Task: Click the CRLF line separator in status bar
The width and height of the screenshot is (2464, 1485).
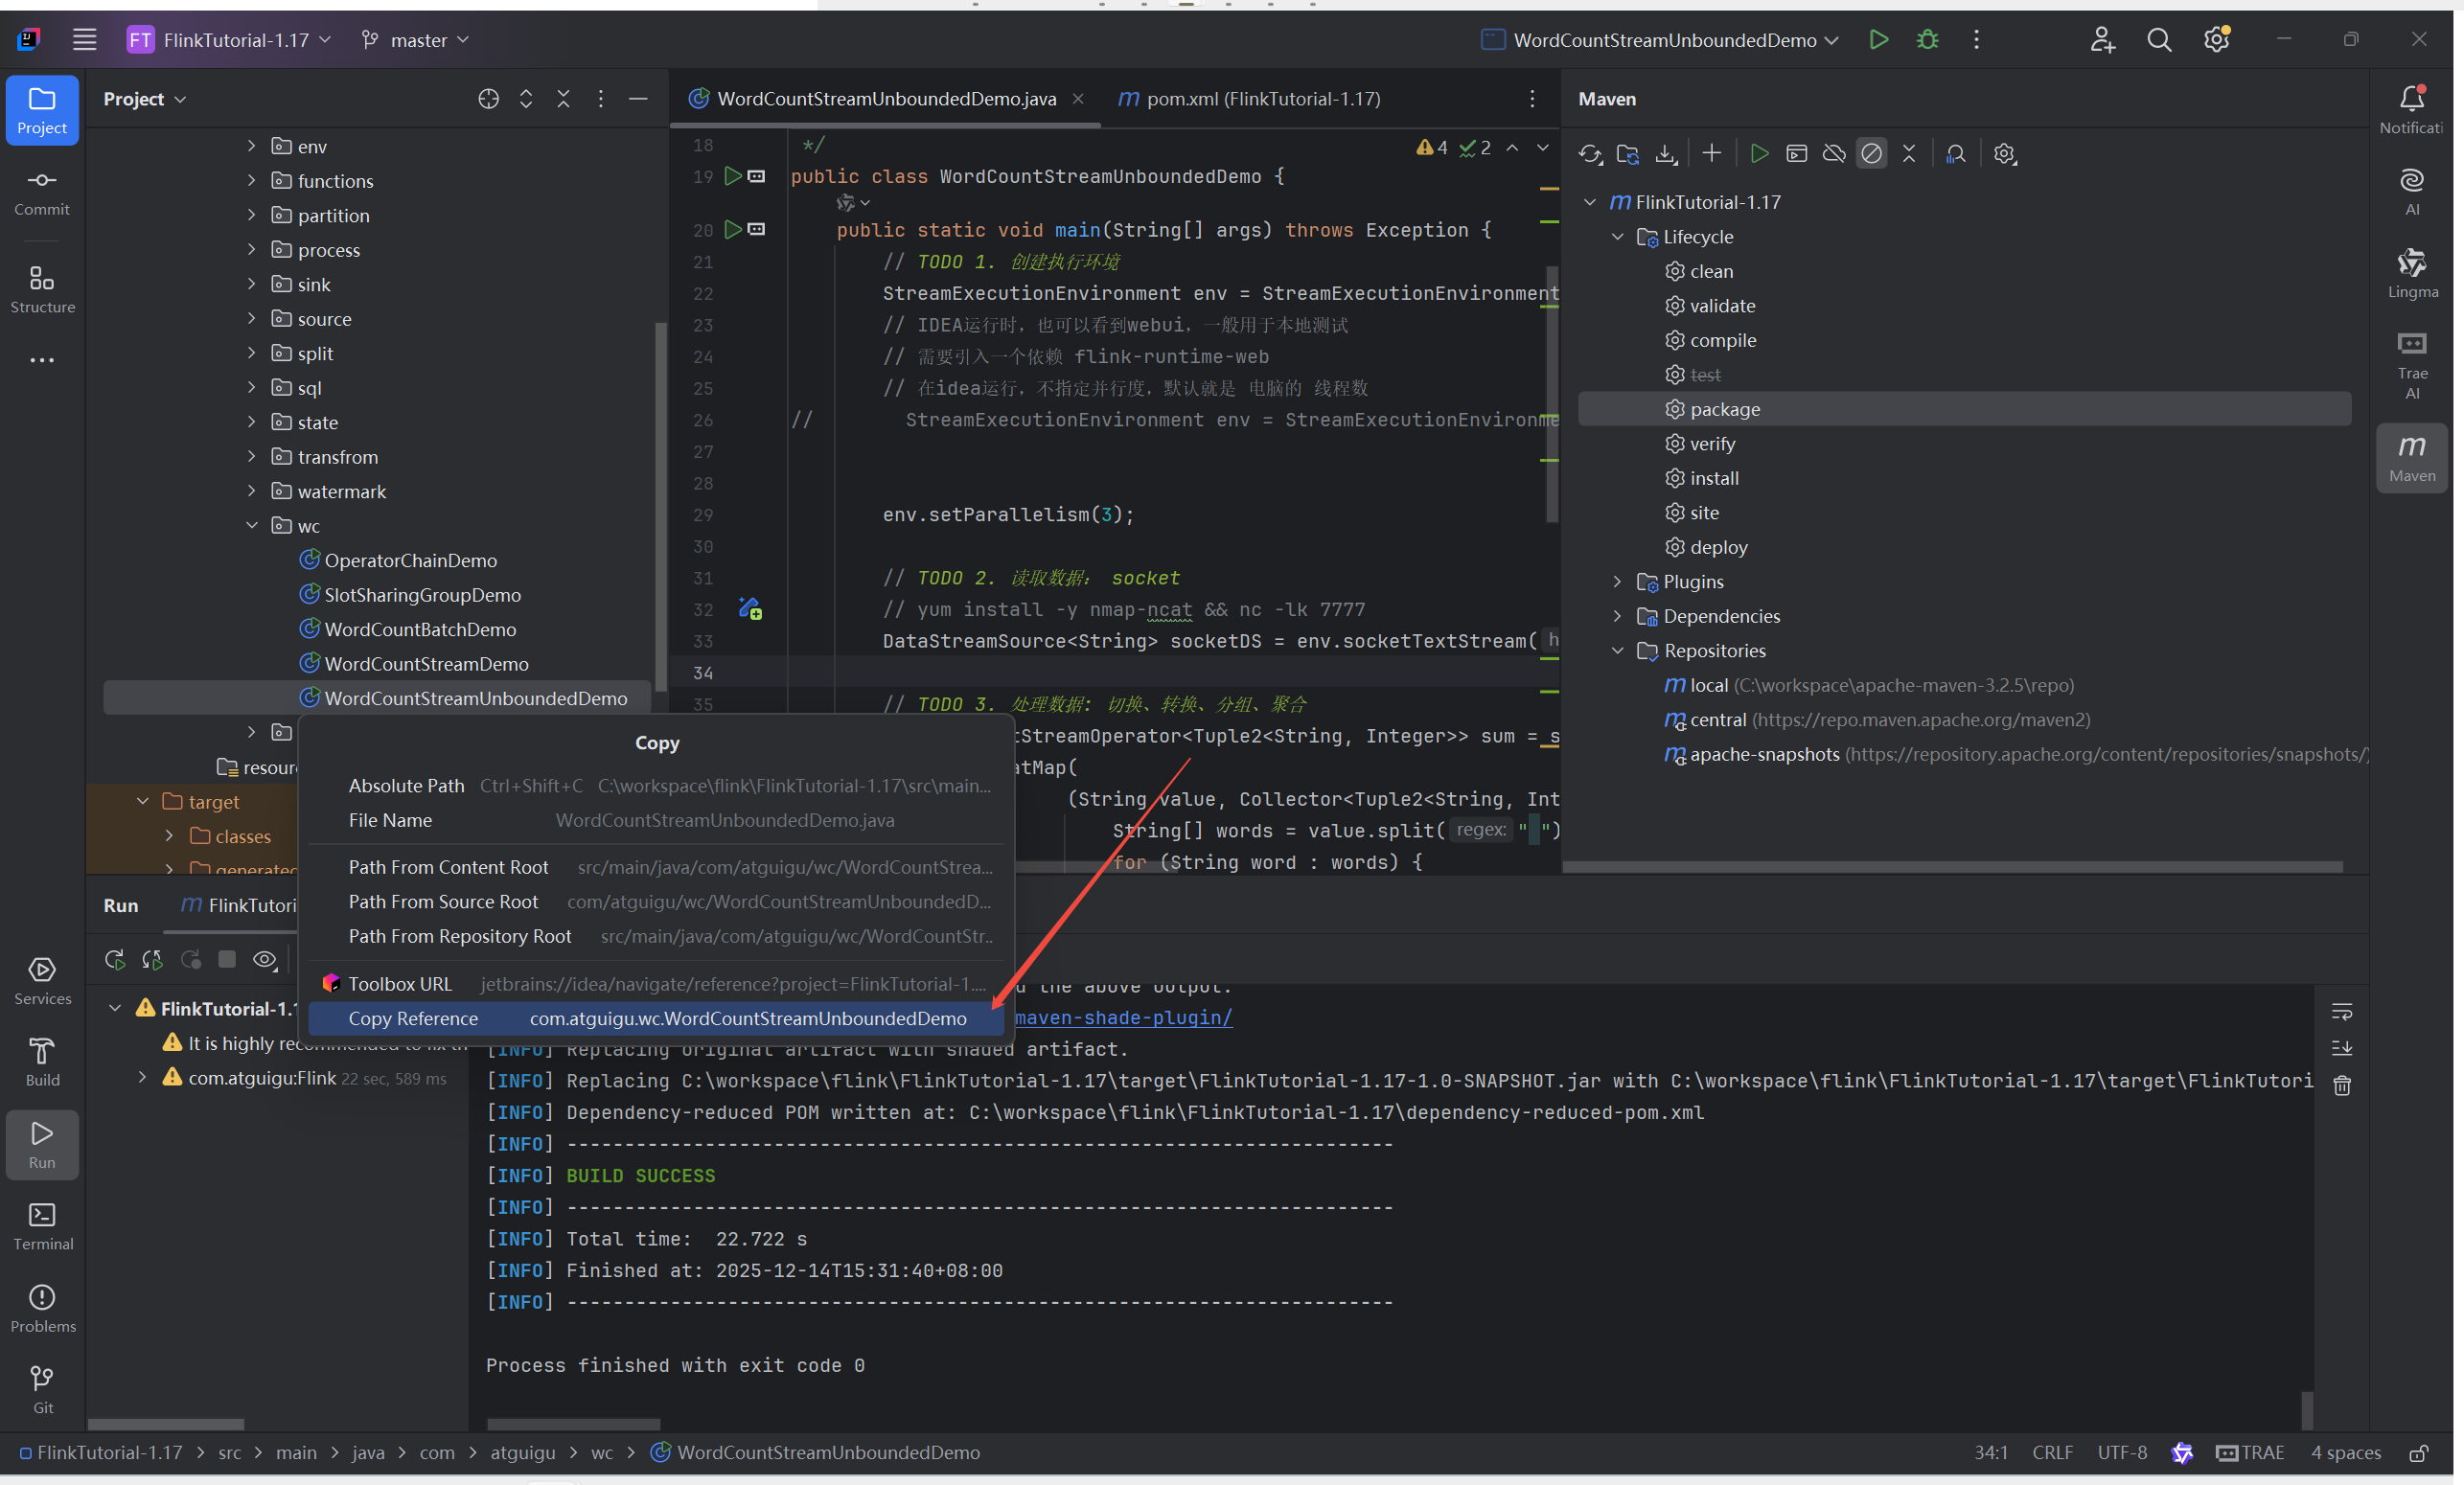Action: (x=2052, y=1453)
